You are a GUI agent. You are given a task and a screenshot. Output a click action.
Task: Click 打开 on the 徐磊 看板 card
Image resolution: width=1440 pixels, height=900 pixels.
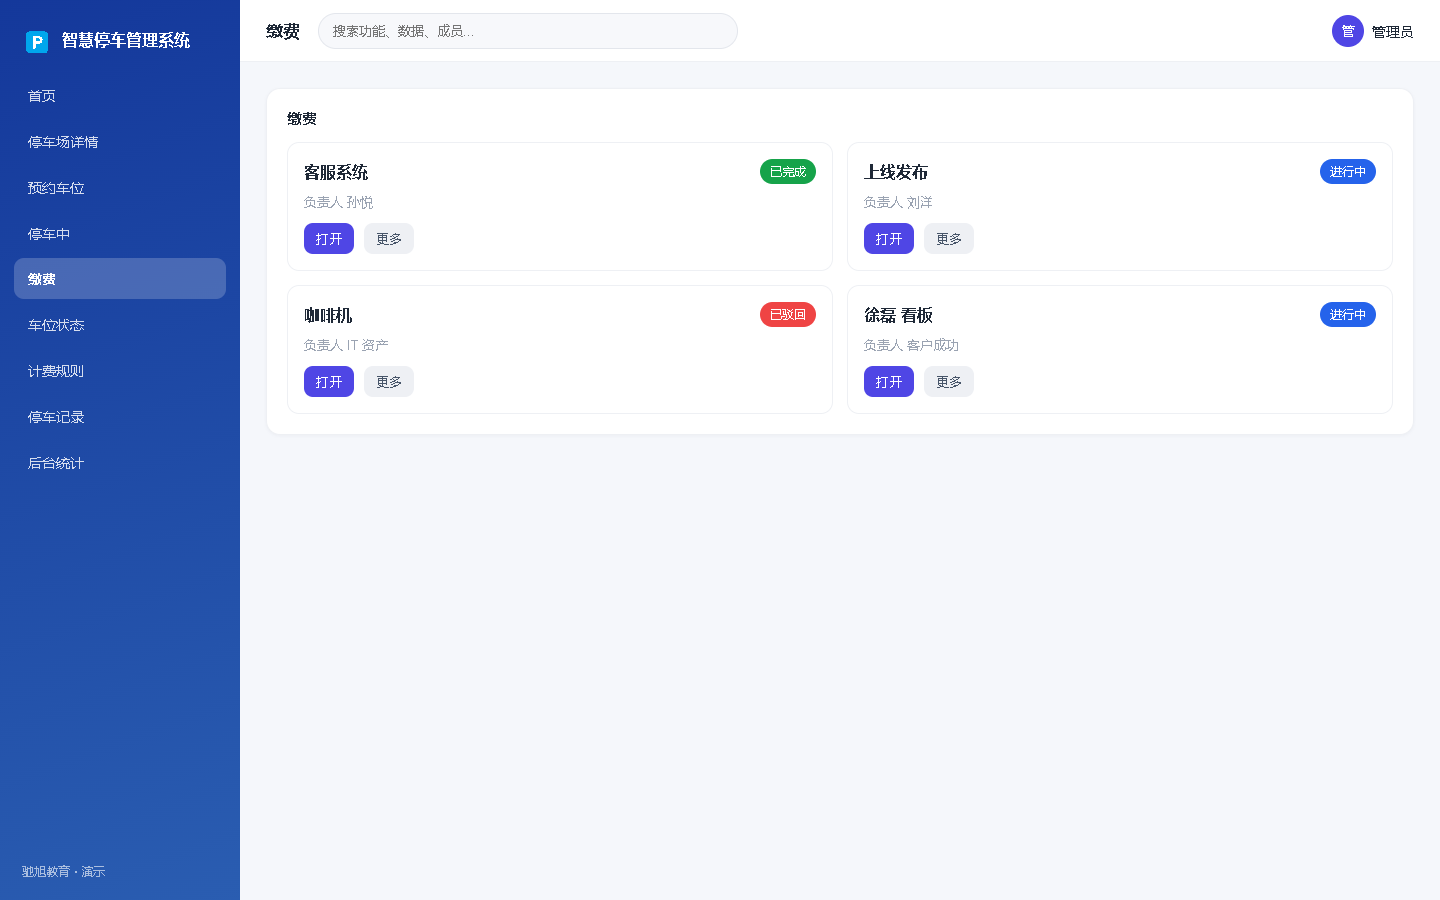click(x=889, y=382)
